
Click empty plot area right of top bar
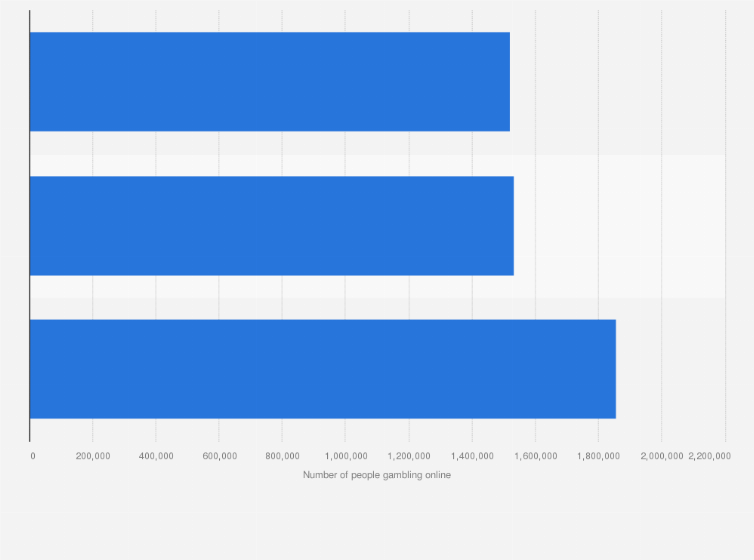(618, 82)
